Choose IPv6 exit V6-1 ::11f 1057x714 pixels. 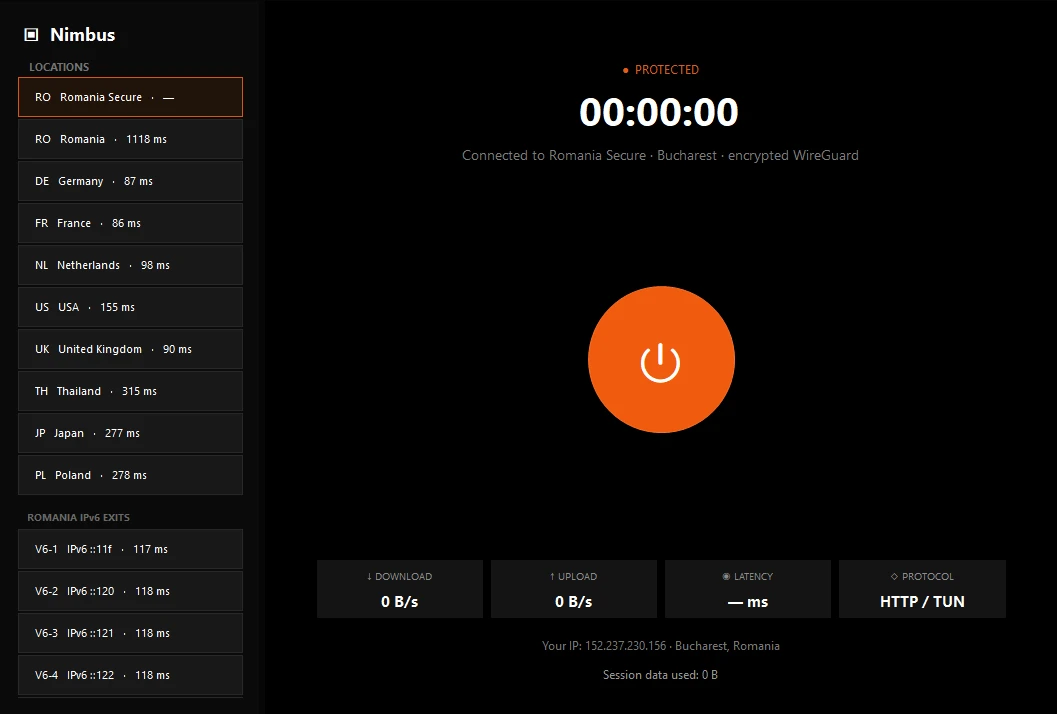130,549
